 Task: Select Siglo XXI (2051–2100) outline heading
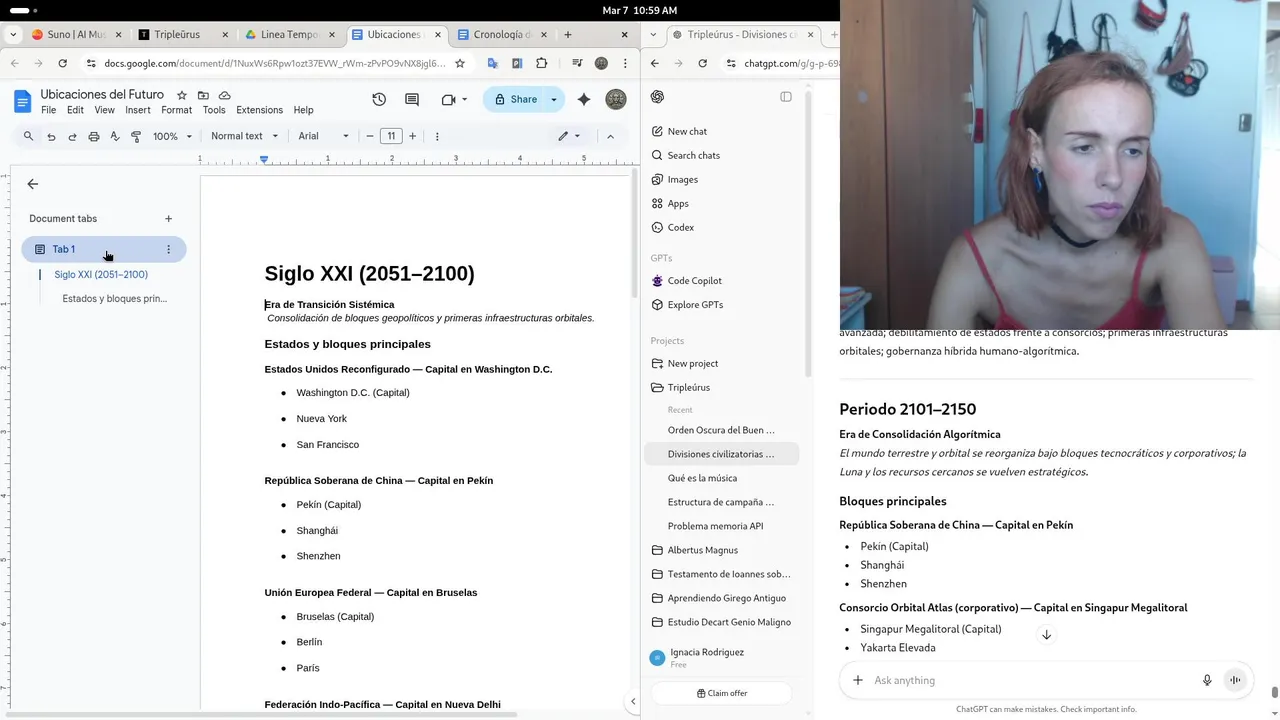coord(101,274)
